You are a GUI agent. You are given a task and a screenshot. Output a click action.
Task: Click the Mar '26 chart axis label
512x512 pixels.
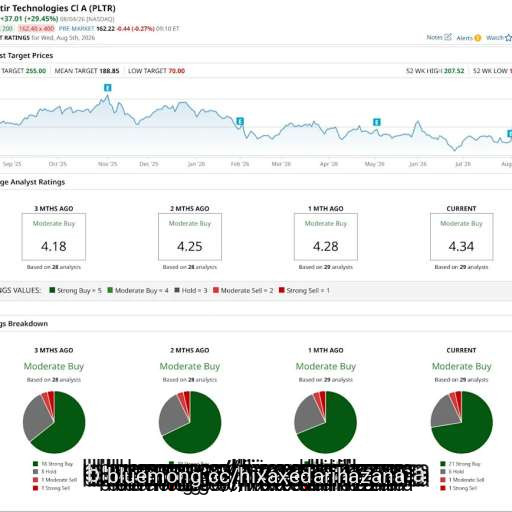pos(281,164)
